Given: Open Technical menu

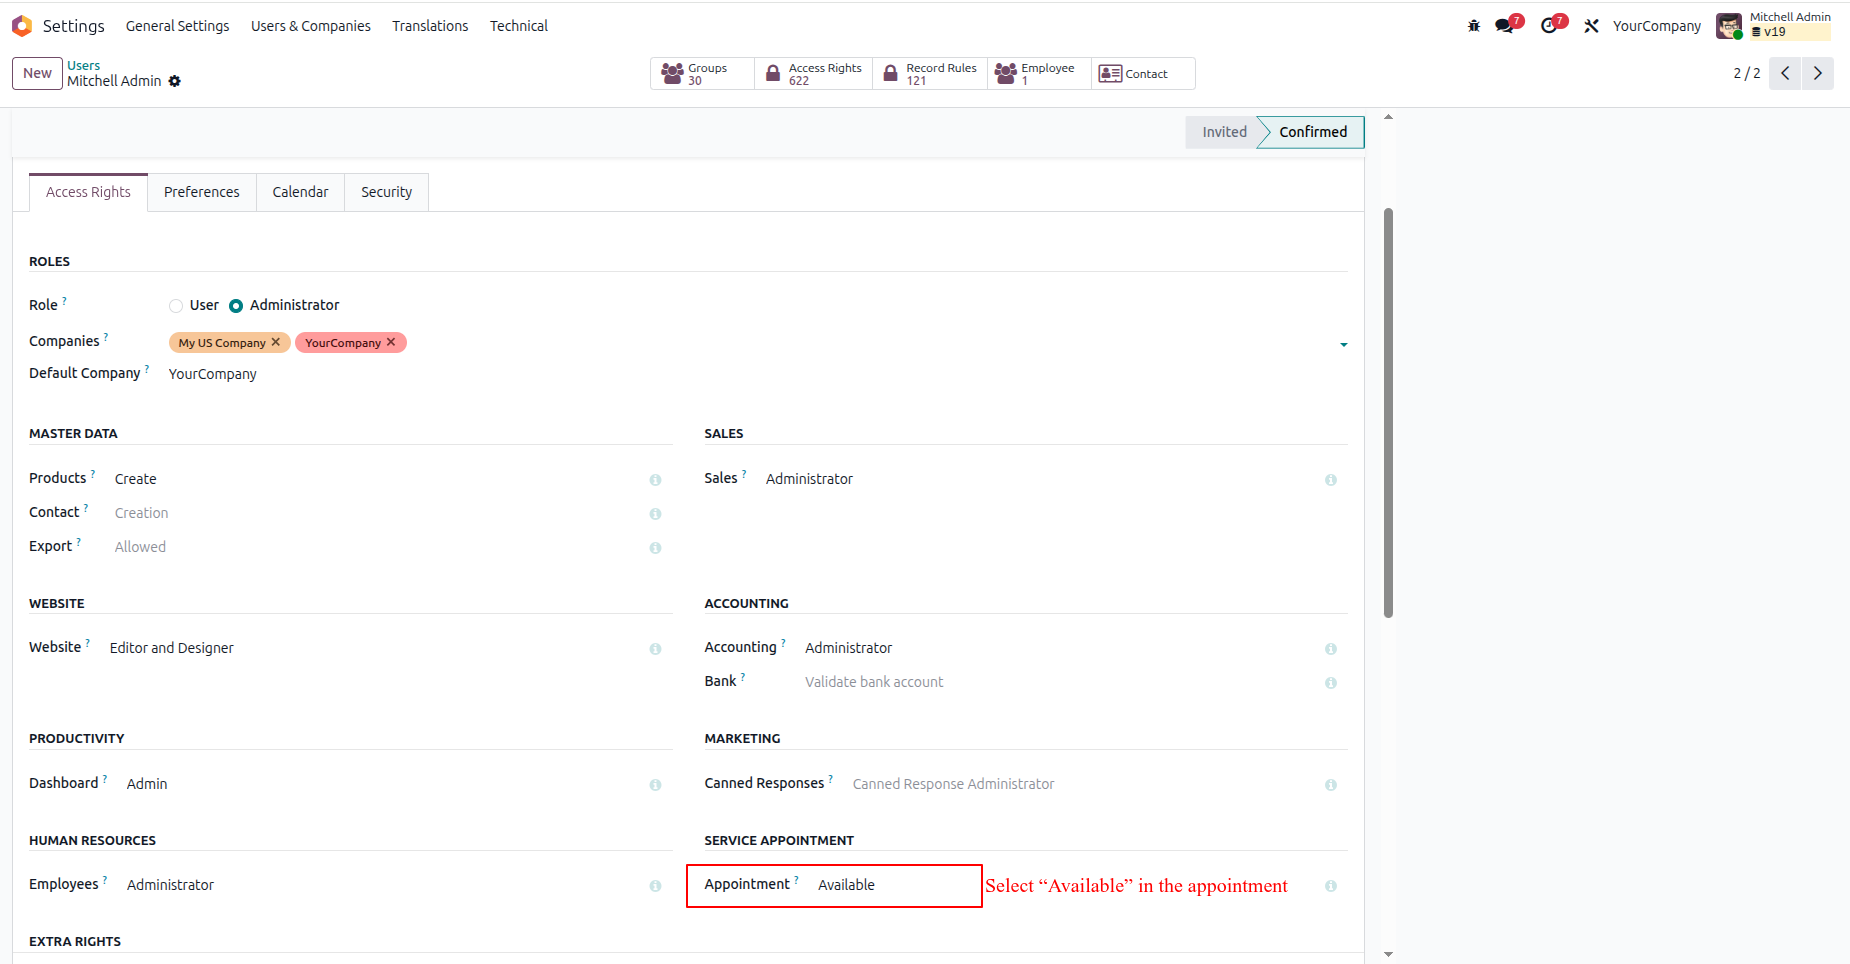Looking at the screenshot, I should [x=519, y=26].
